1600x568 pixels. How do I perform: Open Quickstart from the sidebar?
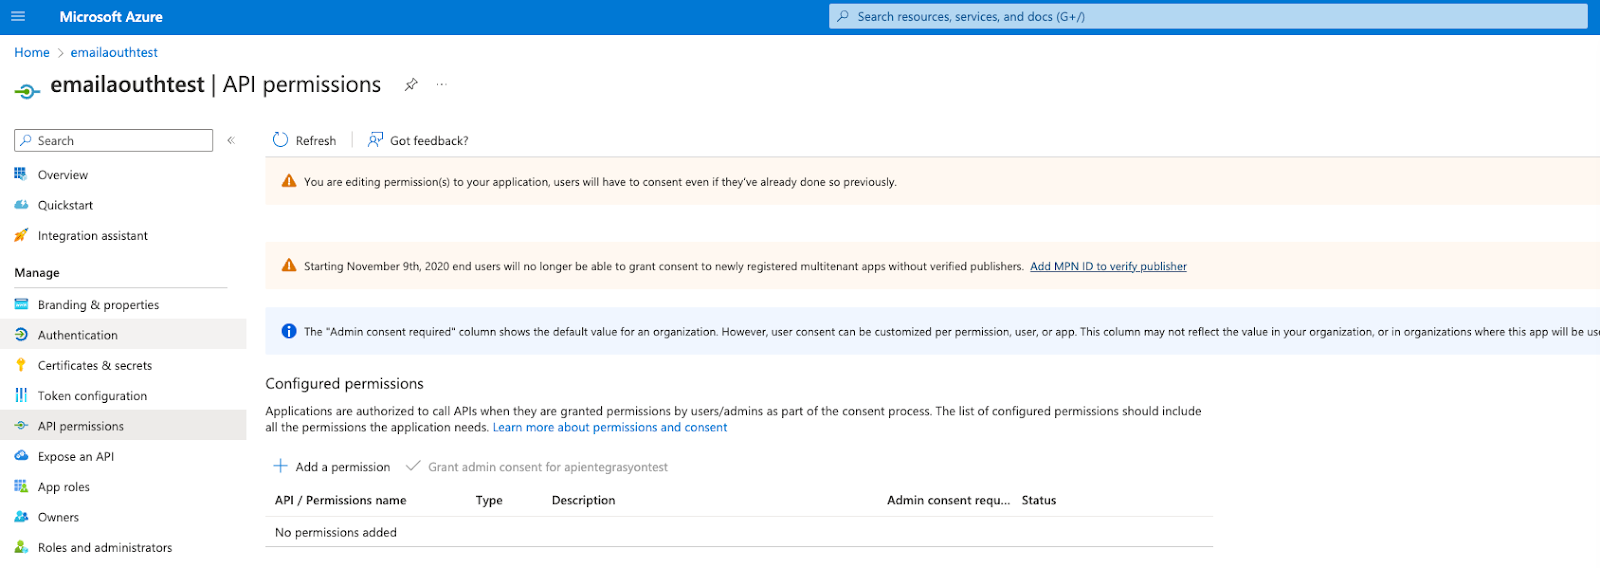(x=65, y=205)
